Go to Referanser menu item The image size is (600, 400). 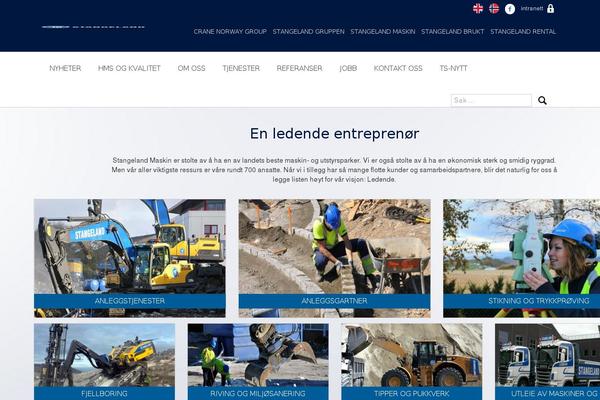point(299,68)
